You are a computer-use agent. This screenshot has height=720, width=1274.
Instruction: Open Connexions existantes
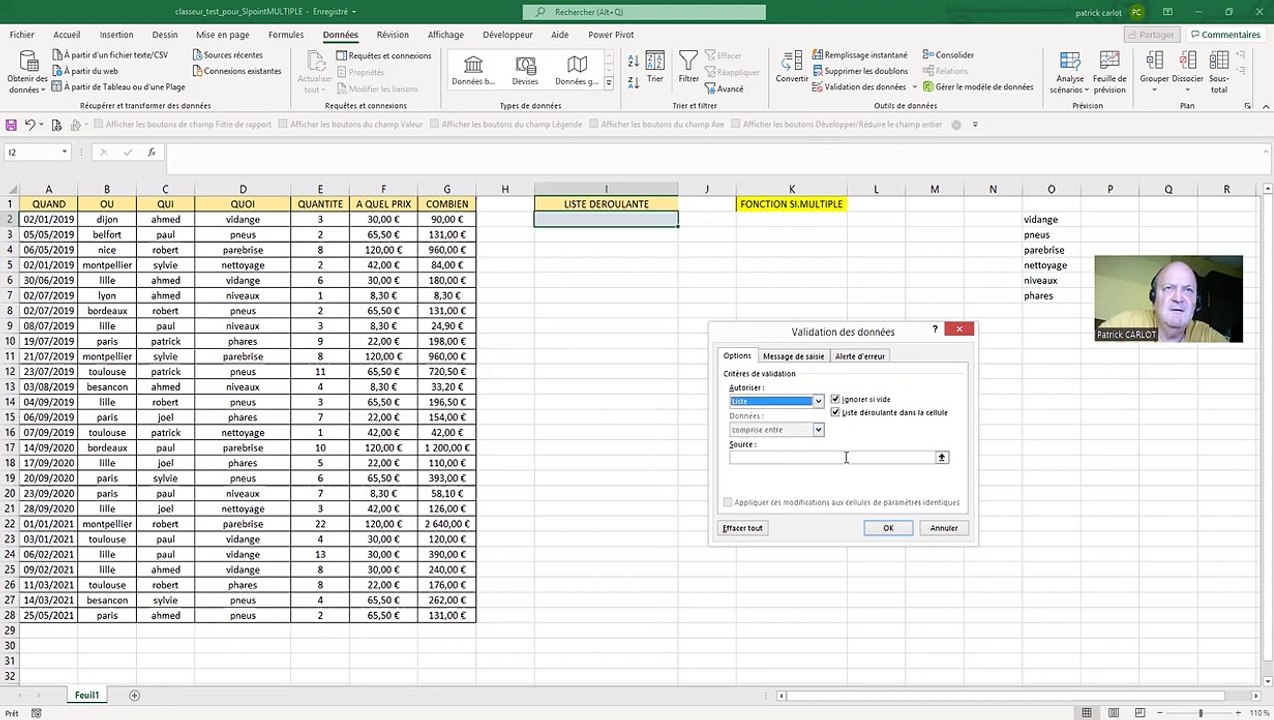point(236,71)
